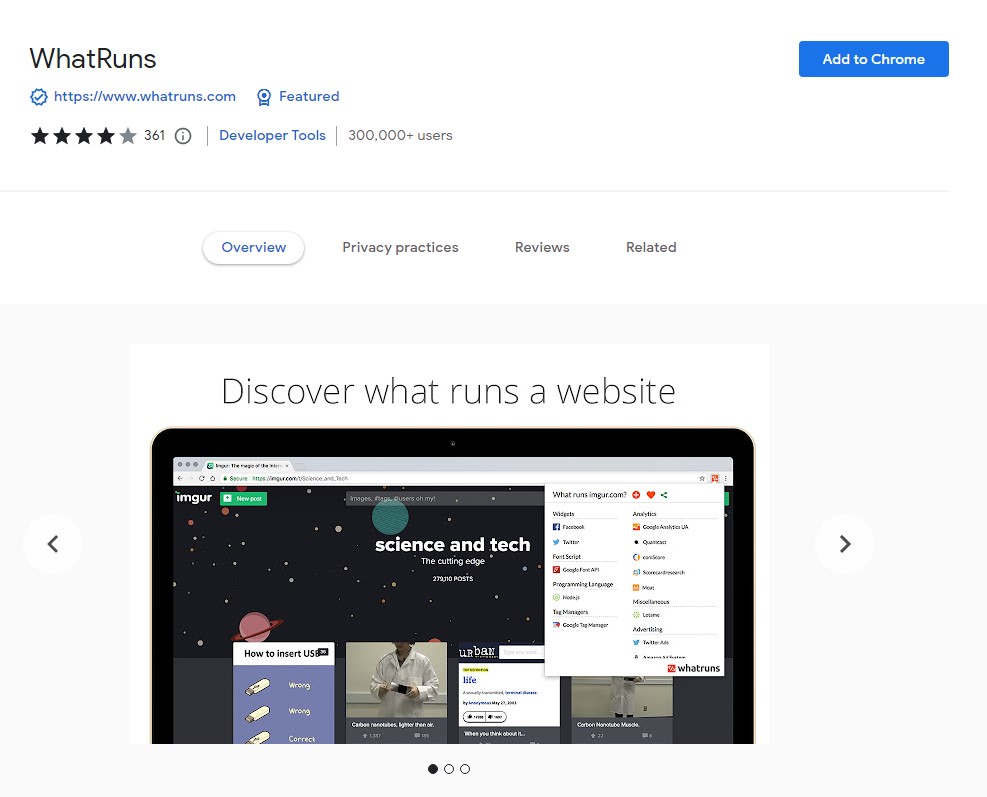The image size is (987, 797).
Task: Select the first carousel dot
Action: point(432,769)
